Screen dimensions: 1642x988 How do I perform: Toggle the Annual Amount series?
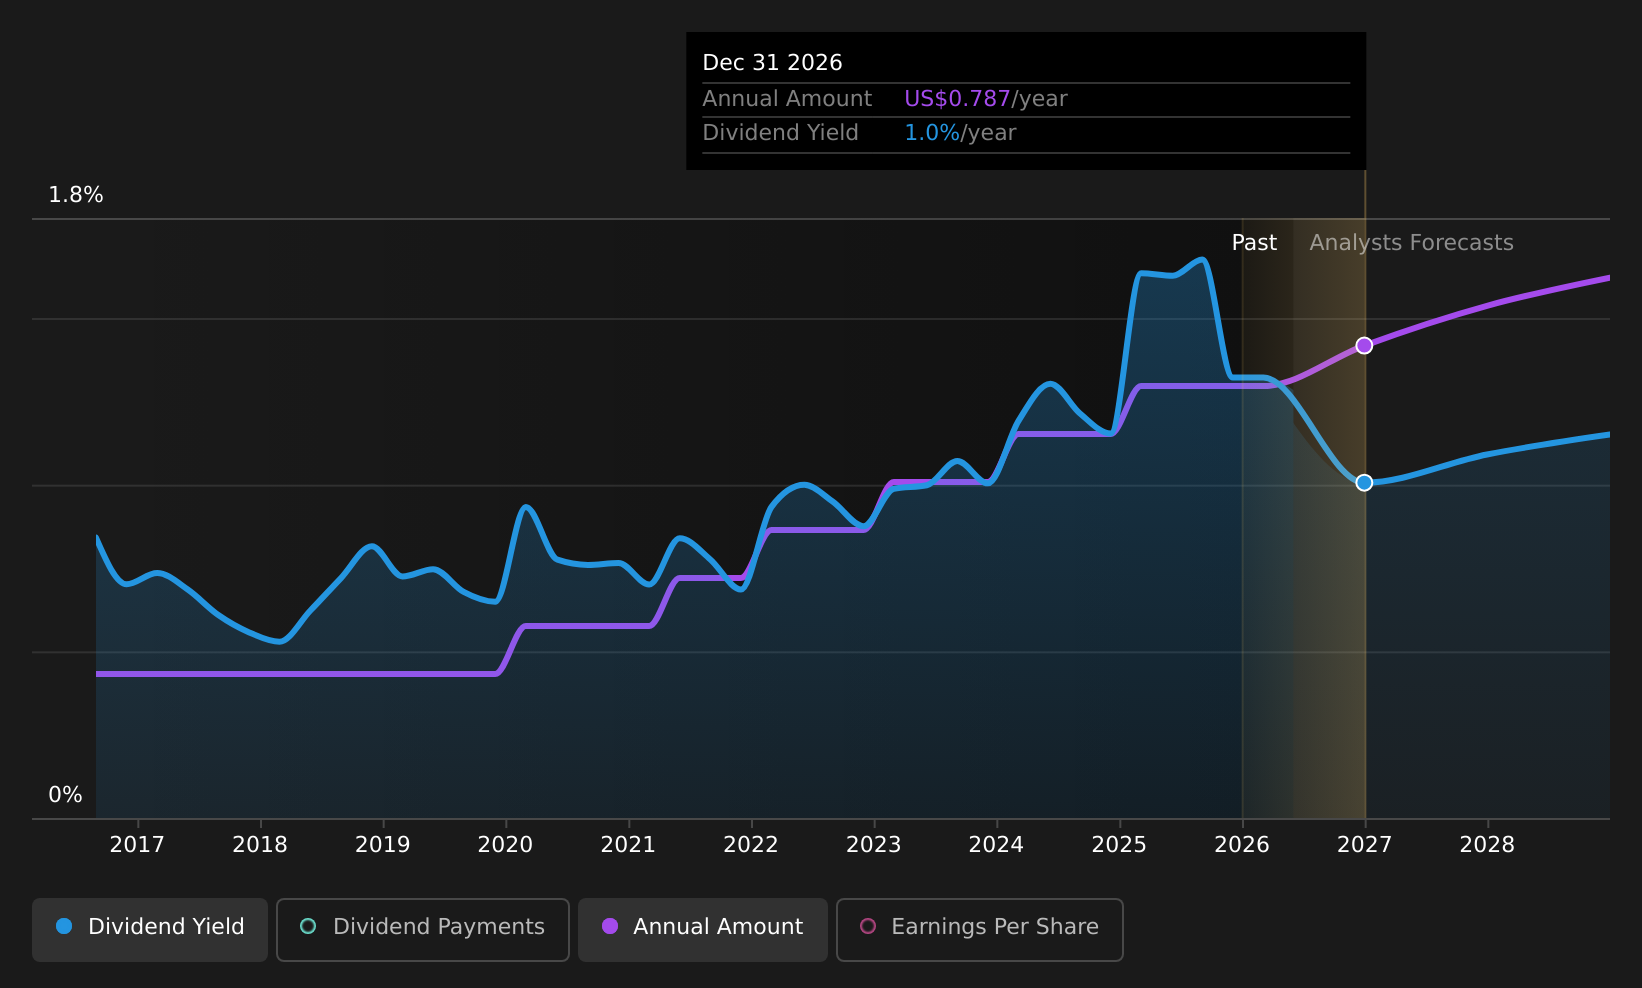[703, 929]
